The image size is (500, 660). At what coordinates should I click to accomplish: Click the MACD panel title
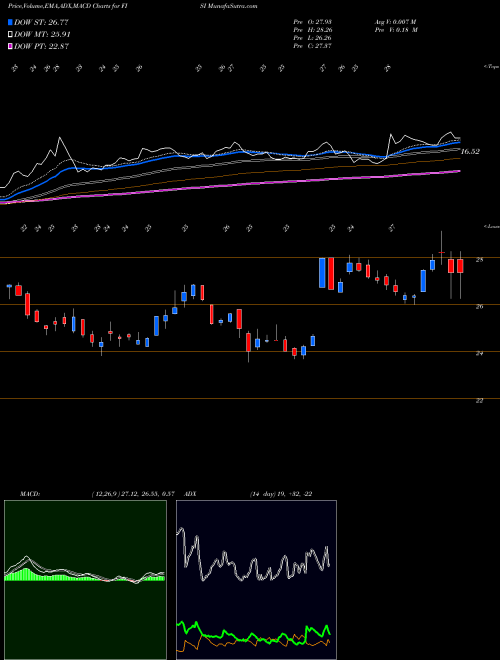pos(29,494)
